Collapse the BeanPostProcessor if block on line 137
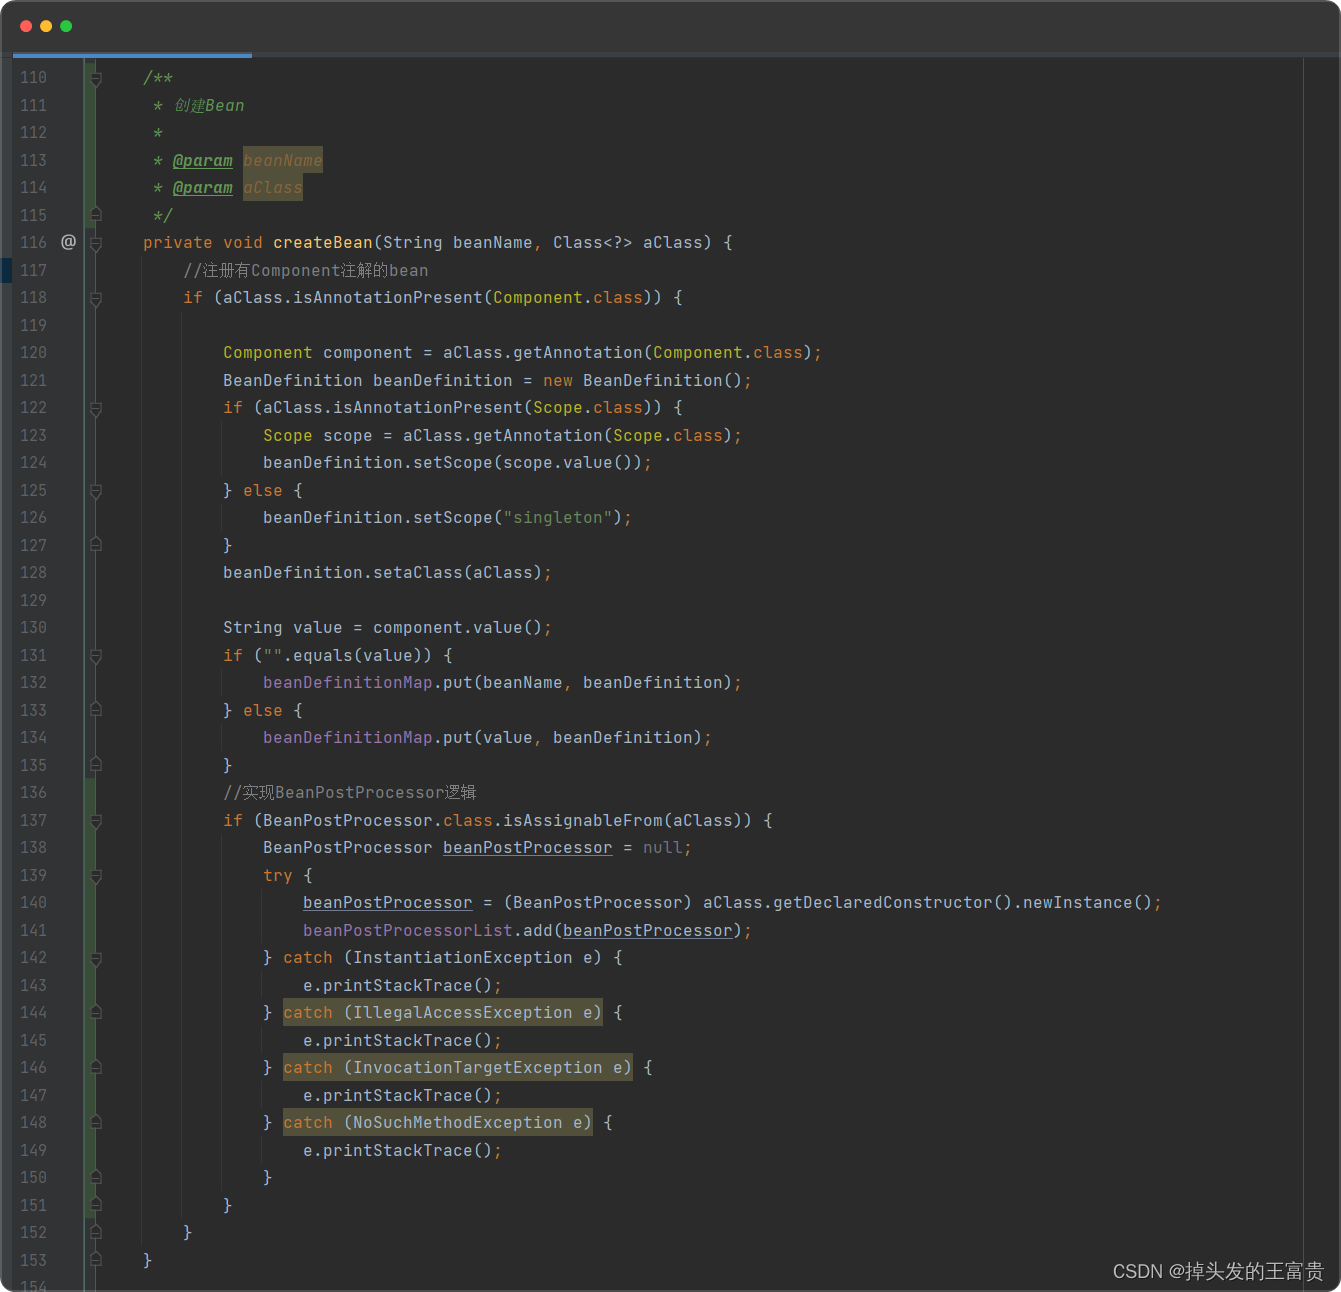 pyautogui.click(x=96, y=821)
